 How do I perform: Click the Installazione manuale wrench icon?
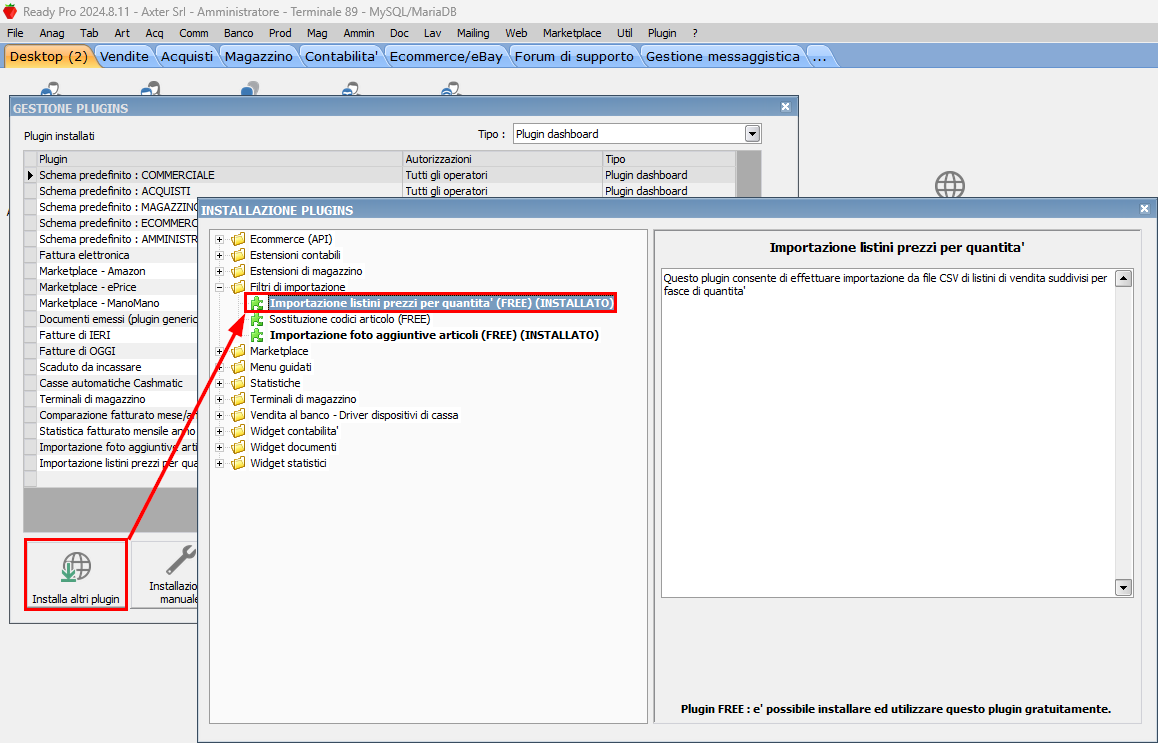point(181,560)
